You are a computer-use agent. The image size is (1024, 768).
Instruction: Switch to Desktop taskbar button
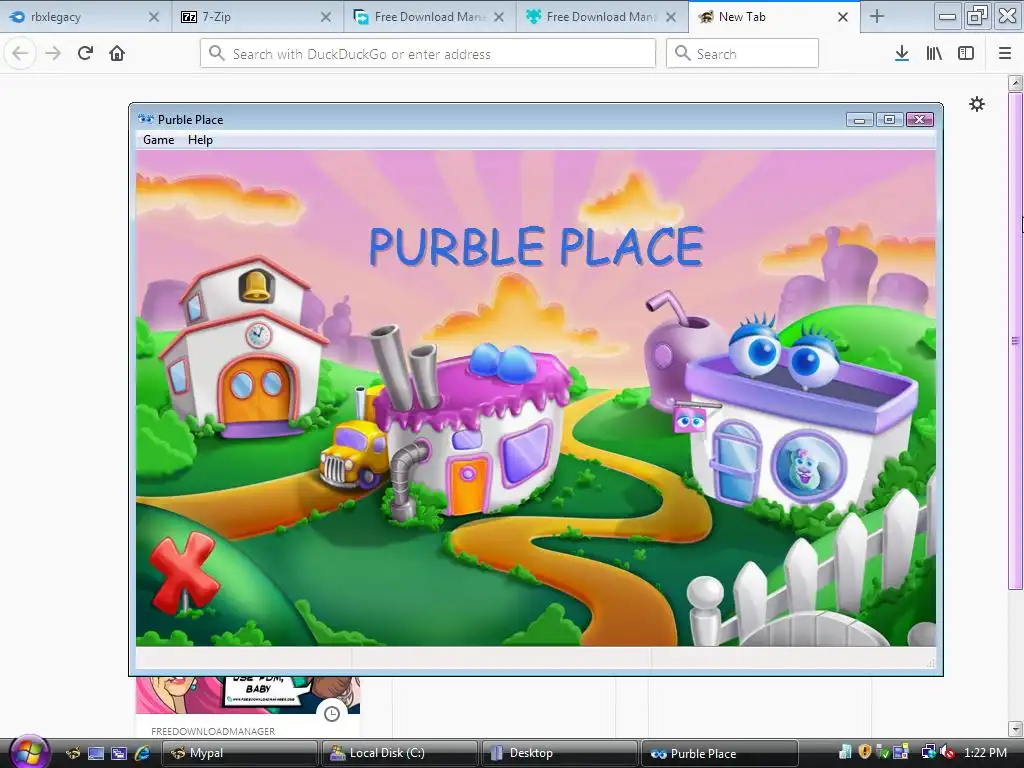click(560, 753)
